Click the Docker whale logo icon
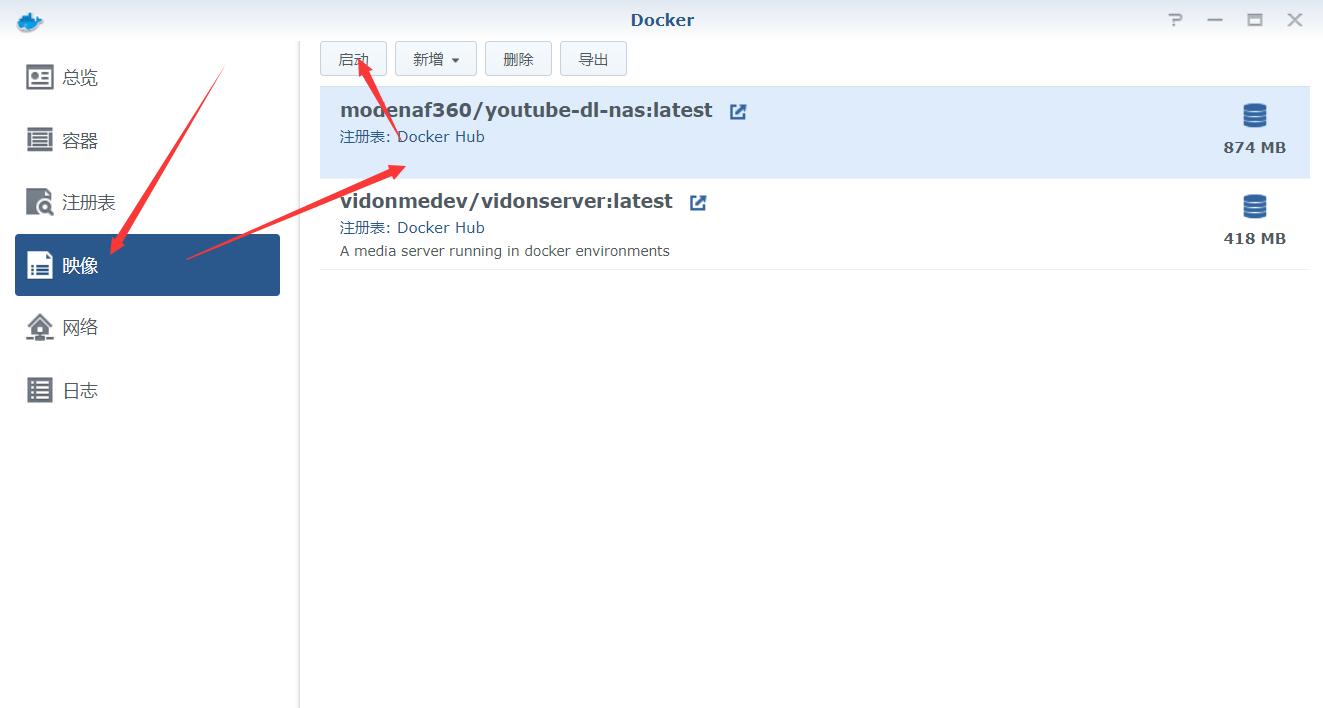The height and width of the screenshot is (708, 1323). coord(31,21)
